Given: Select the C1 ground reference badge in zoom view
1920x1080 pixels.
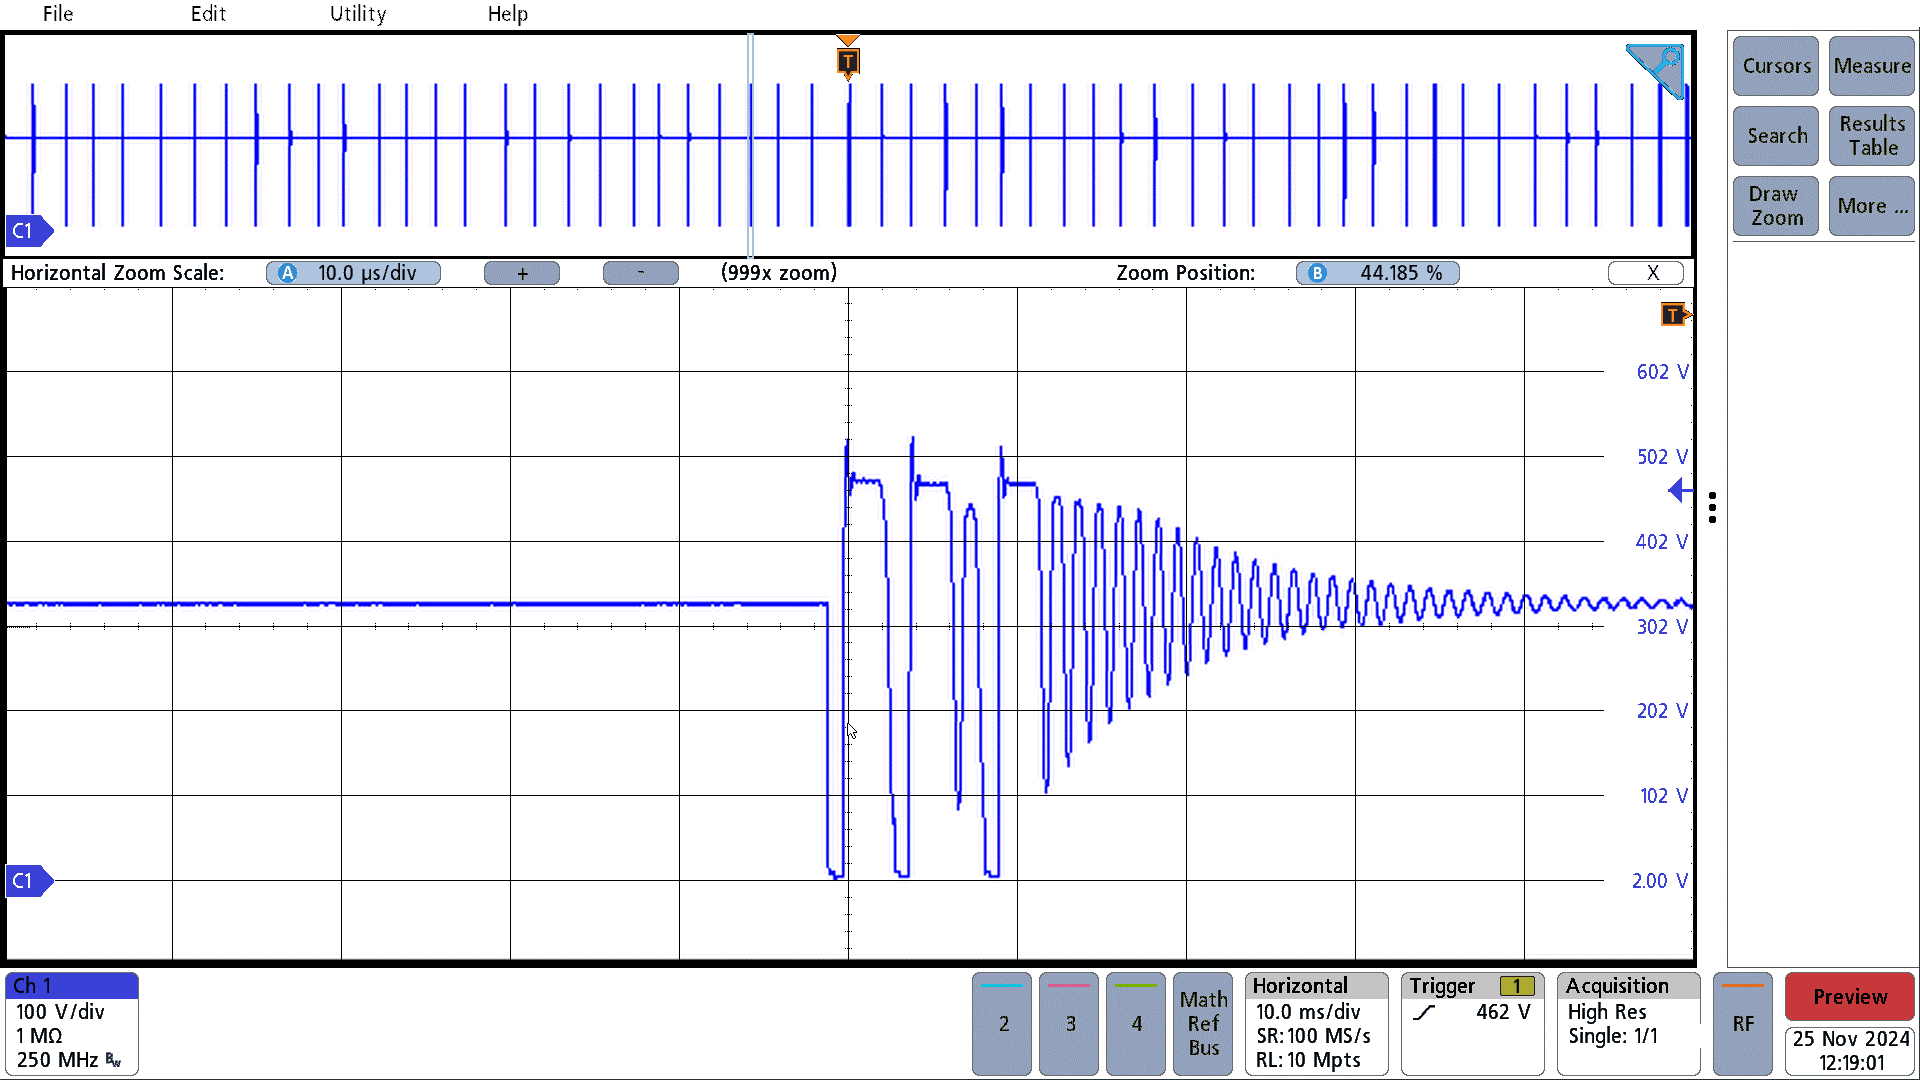Looking at the screenshot, I should click(28, 881).
